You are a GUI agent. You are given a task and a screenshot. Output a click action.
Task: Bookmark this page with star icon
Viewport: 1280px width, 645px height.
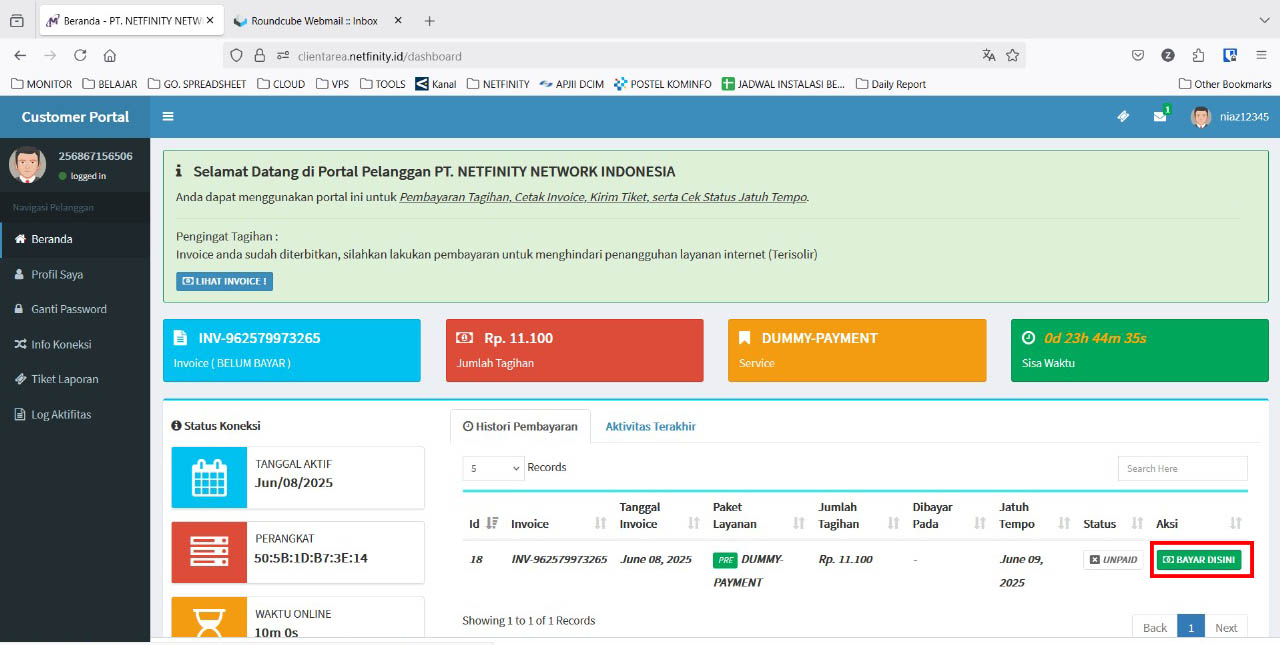pyautogui.click(x=1012, y=56)
